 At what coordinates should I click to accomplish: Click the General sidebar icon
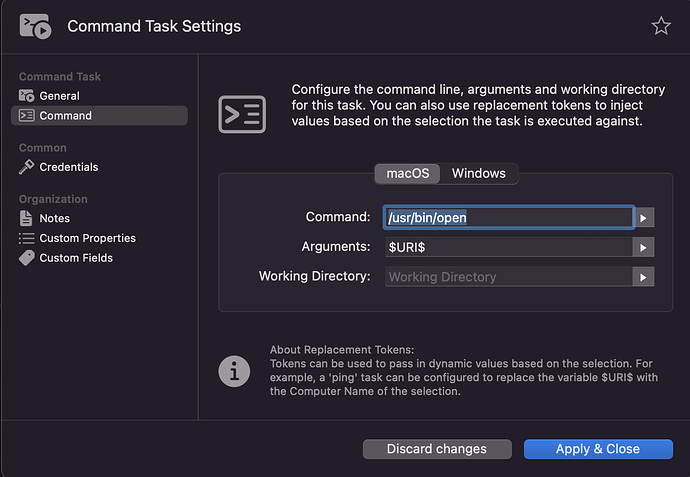[x=27, y=96]
